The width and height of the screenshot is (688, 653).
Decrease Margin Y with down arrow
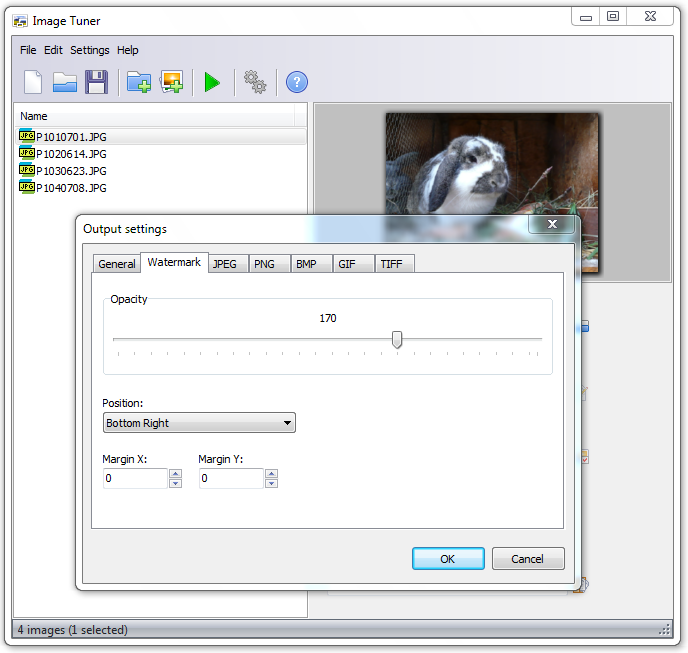272,483
